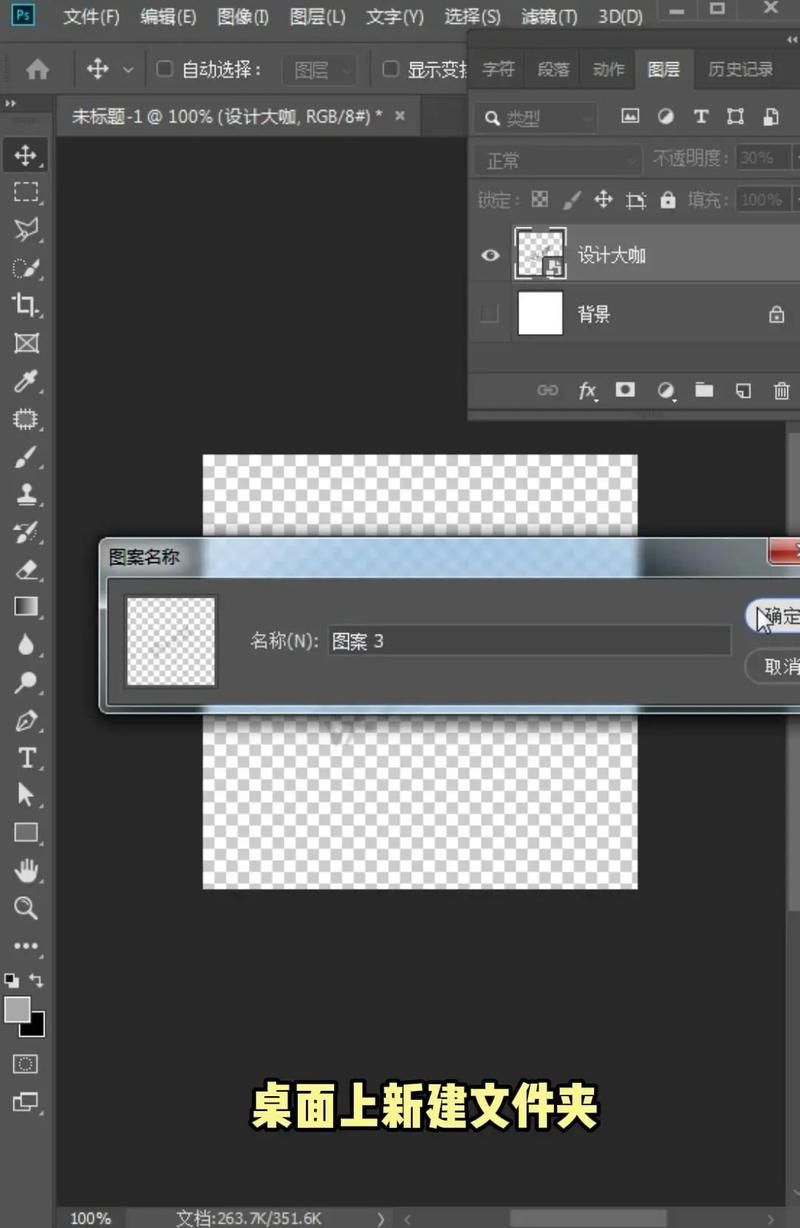The image size is (800, 1228).
Task: Click the 名称 pattern name field
Action: 529,641
